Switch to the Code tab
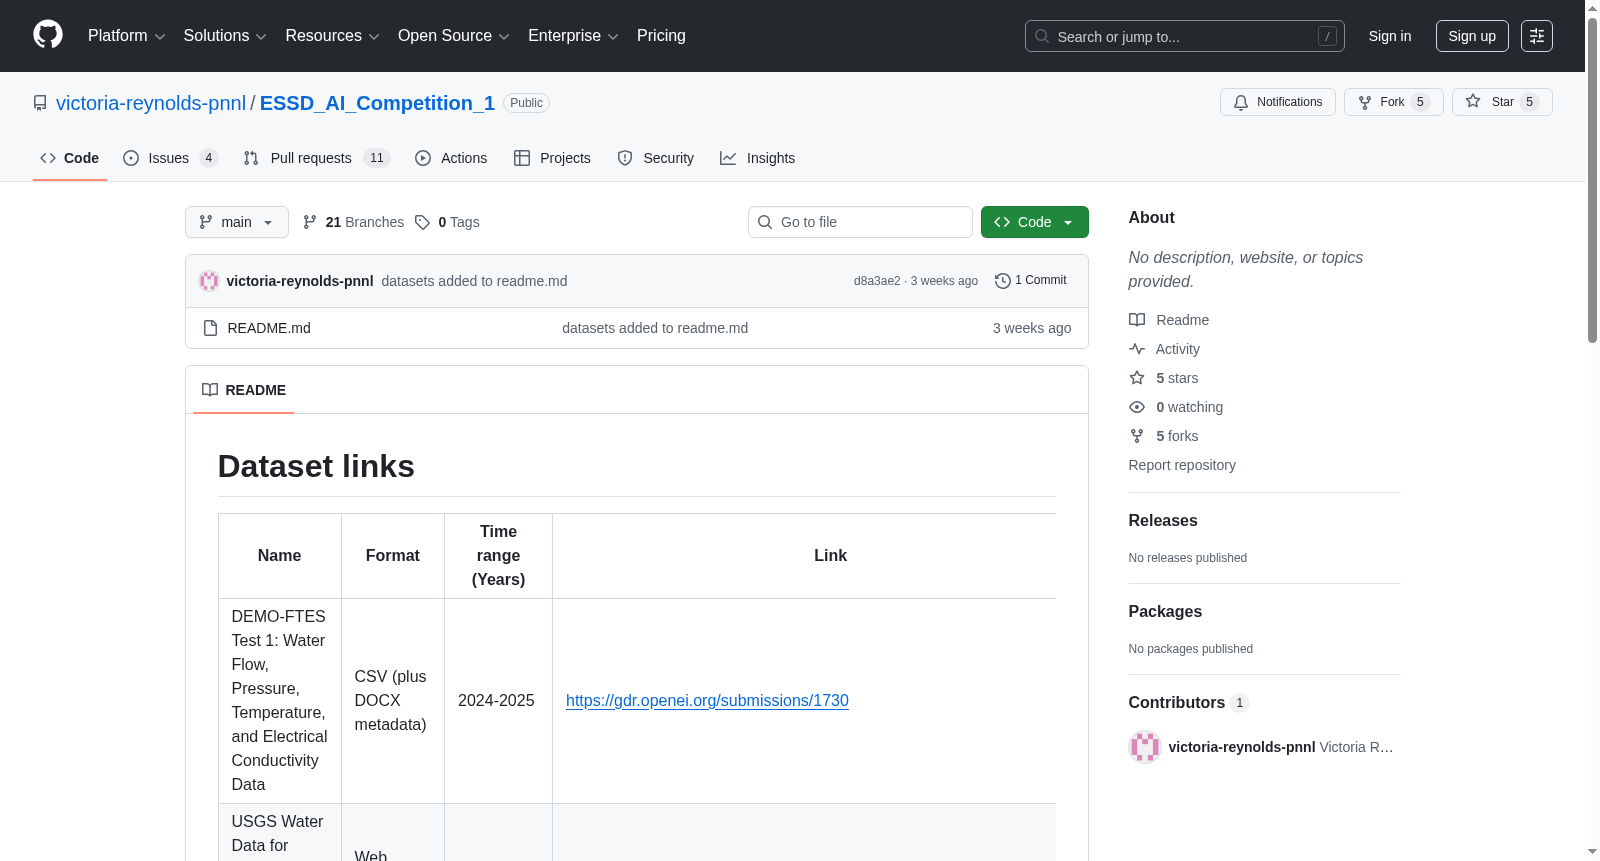The image size is (1600, 861). (x=70, y=158)
